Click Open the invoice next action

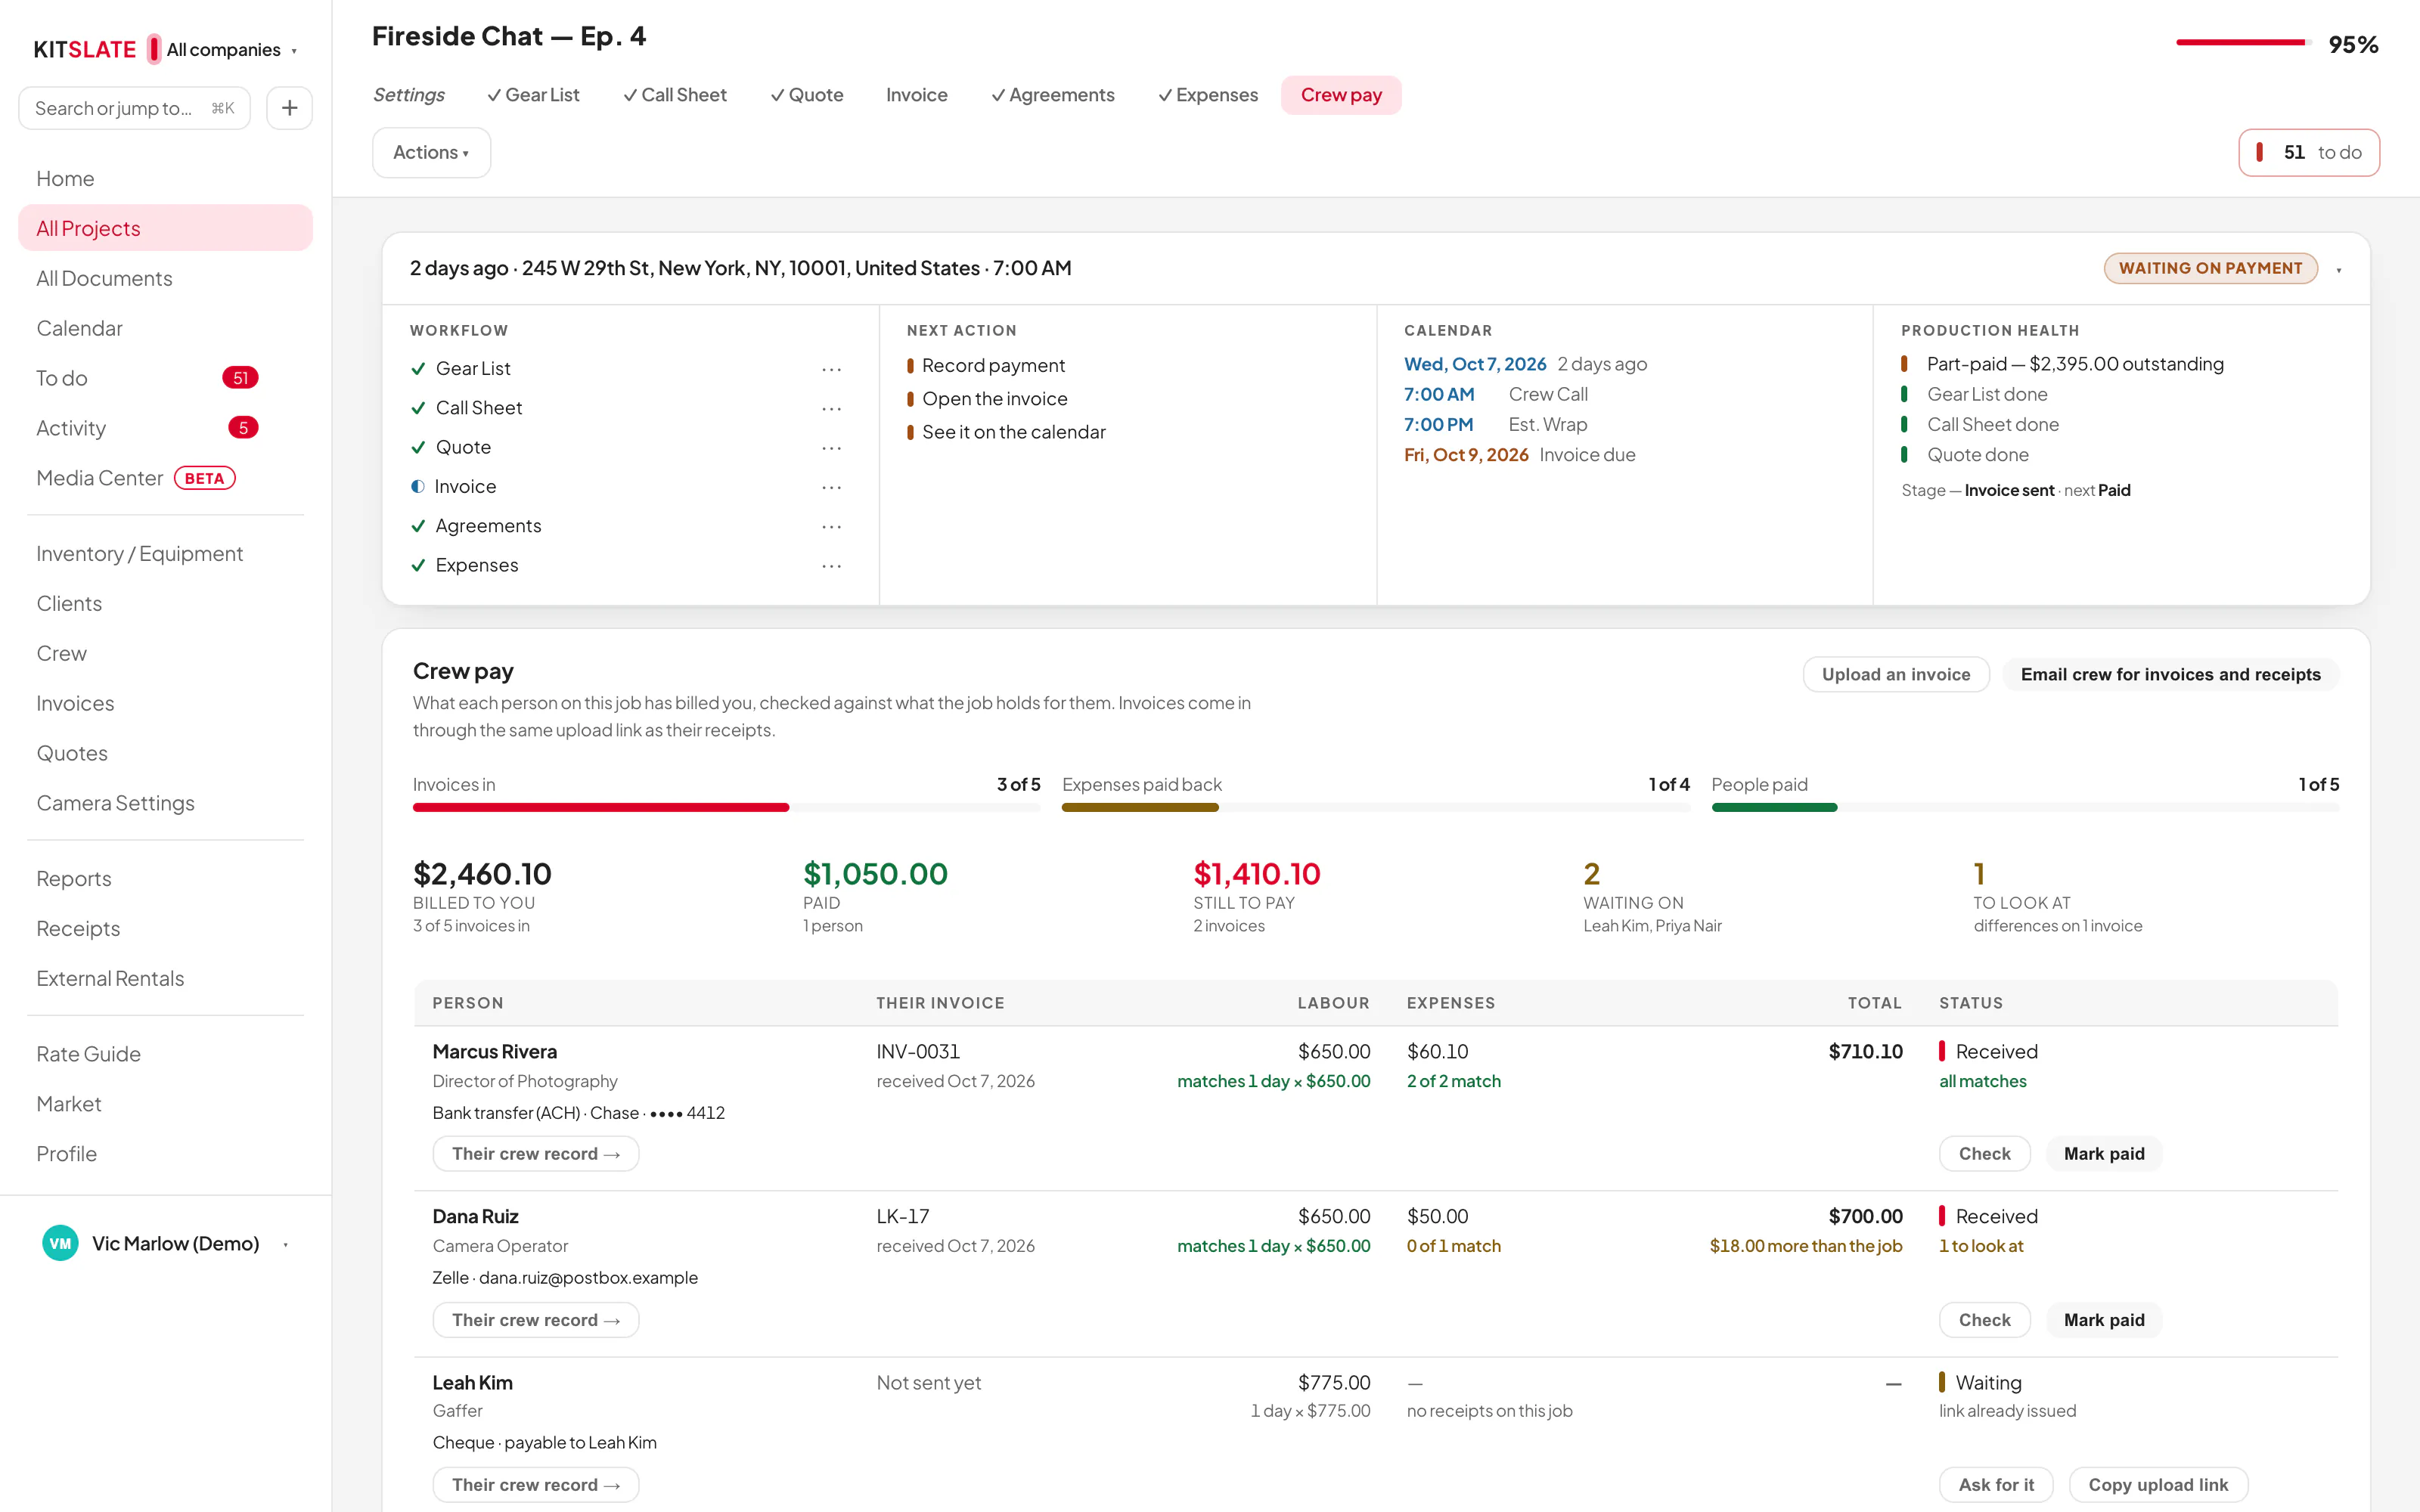point(994,399)
